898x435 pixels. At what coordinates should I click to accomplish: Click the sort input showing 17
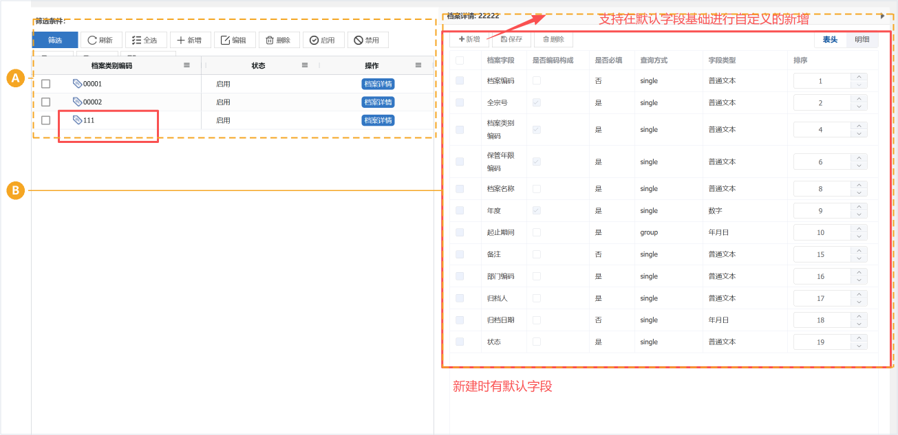821,298
